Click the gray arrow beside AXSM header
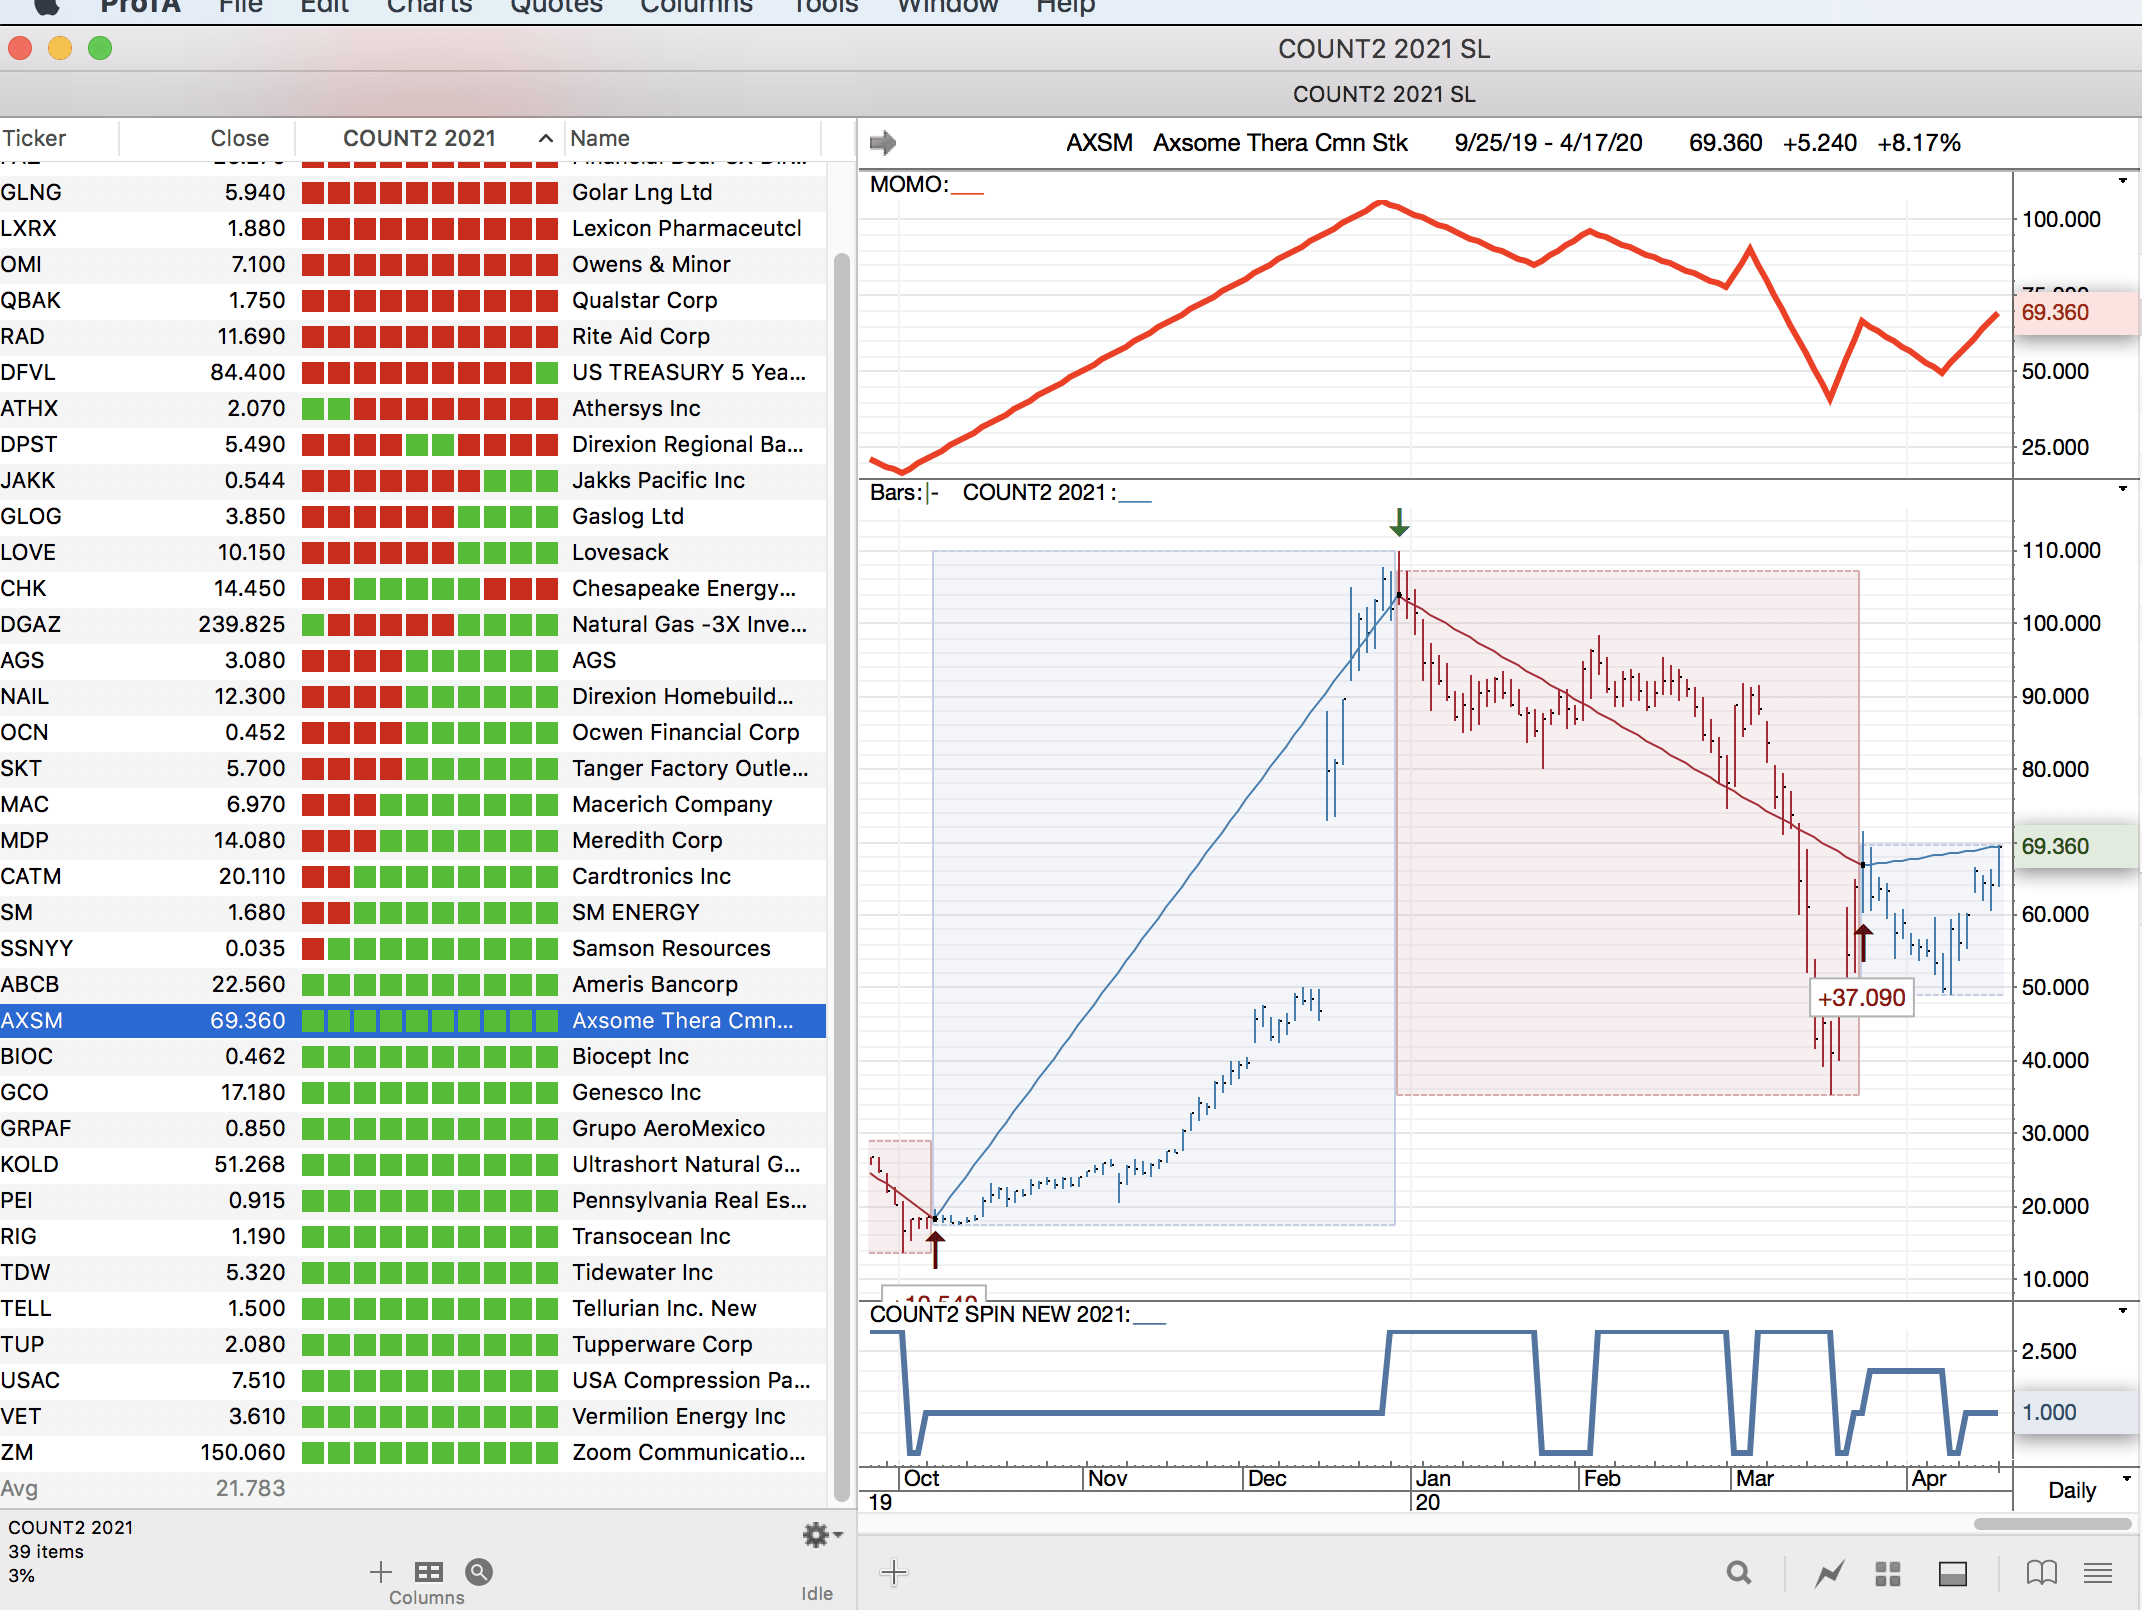 (883, 143)
